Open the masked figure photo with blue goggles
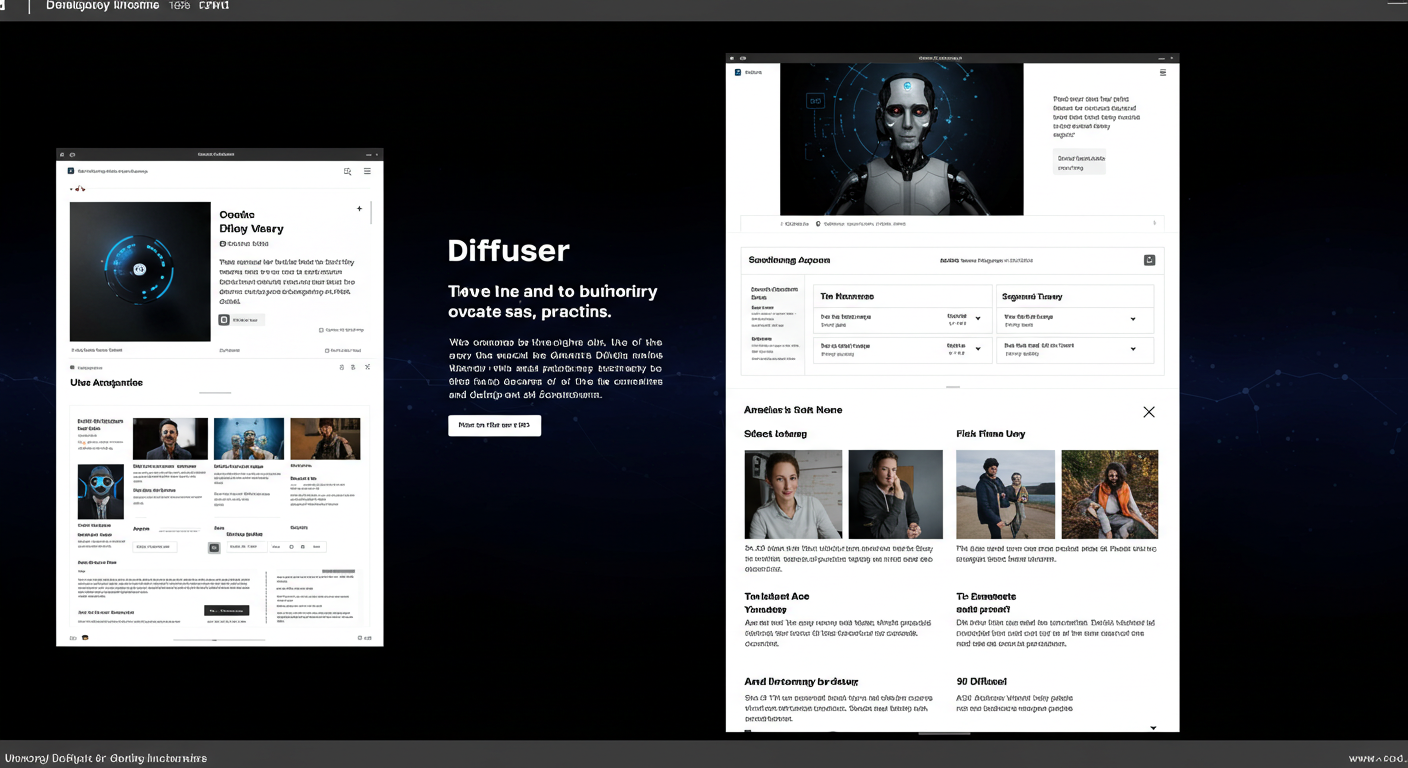This screenshot has height=768, width=1408. point(101,492)
